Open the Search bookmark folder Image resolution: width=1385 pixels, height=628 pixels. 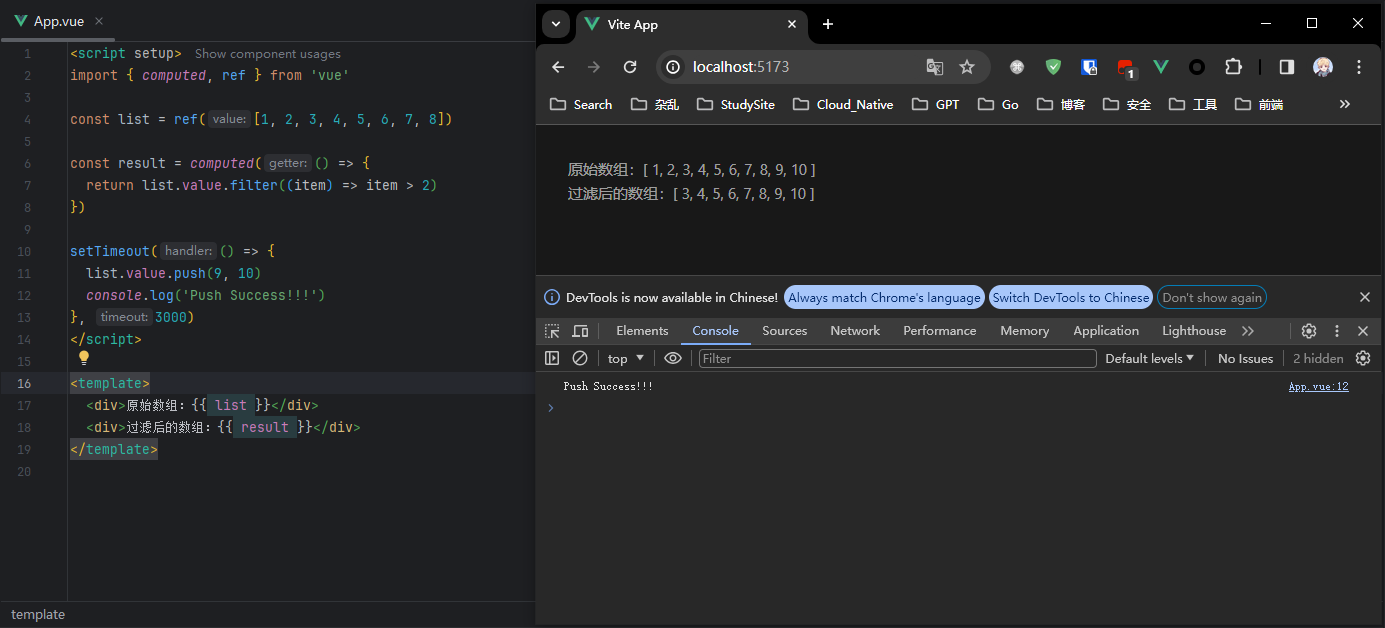click(581, 104)
